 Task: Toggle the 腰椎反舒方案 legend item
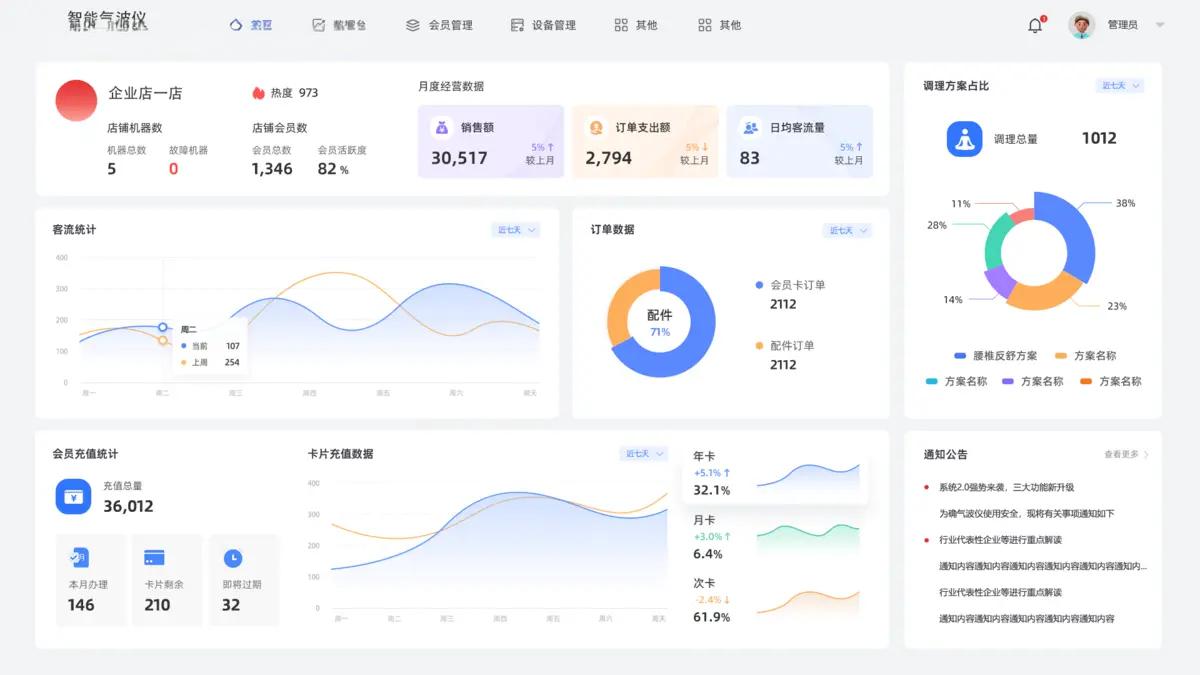(996, 356)
